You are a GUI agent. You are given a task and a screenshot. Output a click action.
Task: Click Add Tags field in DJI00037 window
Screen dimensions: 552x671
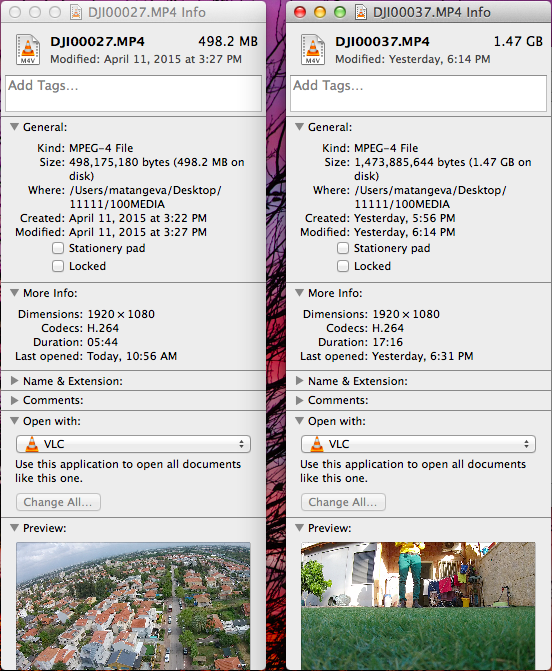click(x=418, y=93)
